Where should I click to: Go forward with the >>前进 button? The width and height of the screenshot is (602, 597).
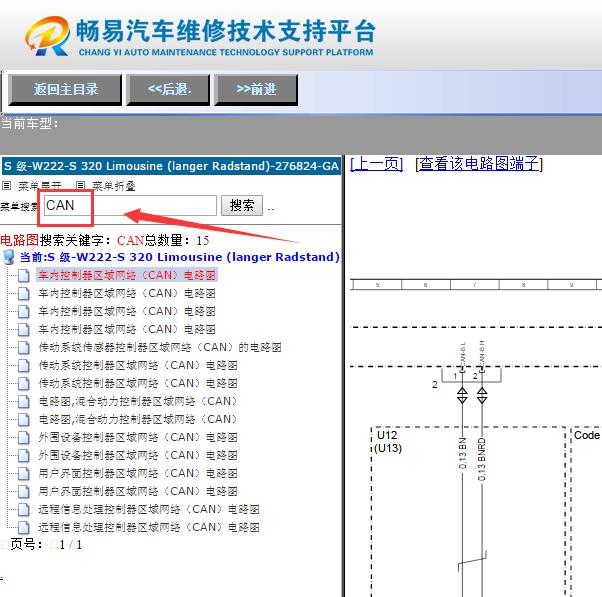point(256,90)
